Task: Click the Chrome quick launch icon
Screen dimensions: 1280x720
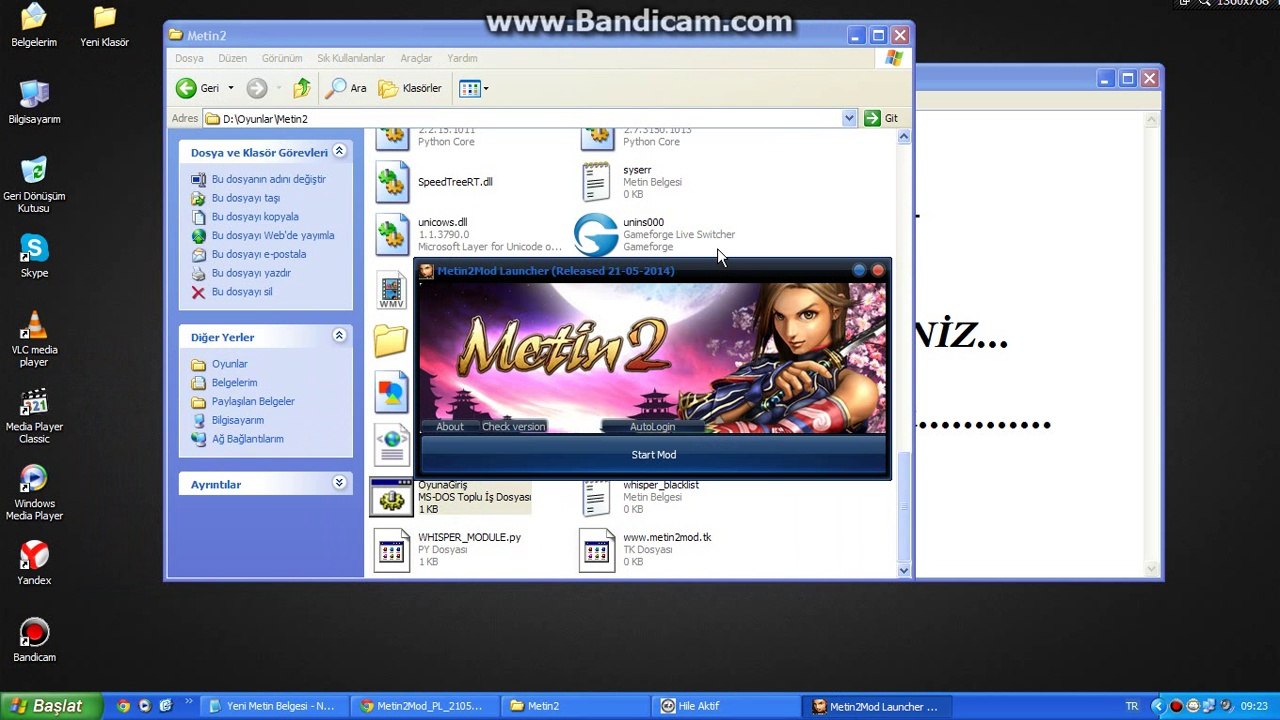Action: (123, 706)
